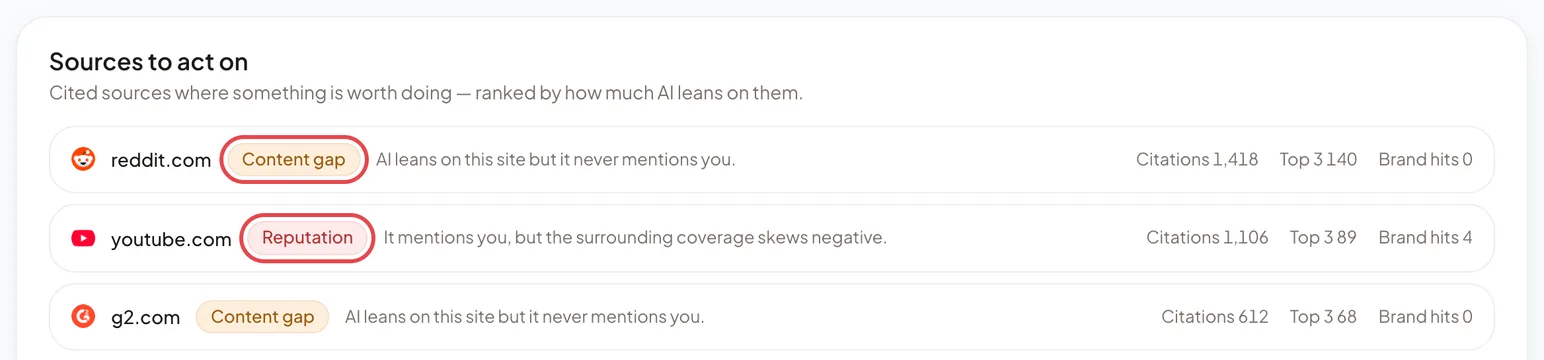Image resolution: width=1544 pixels, height=360 pixels.
Task: Open the g2.com source name
Action: (x=146, y=317)
